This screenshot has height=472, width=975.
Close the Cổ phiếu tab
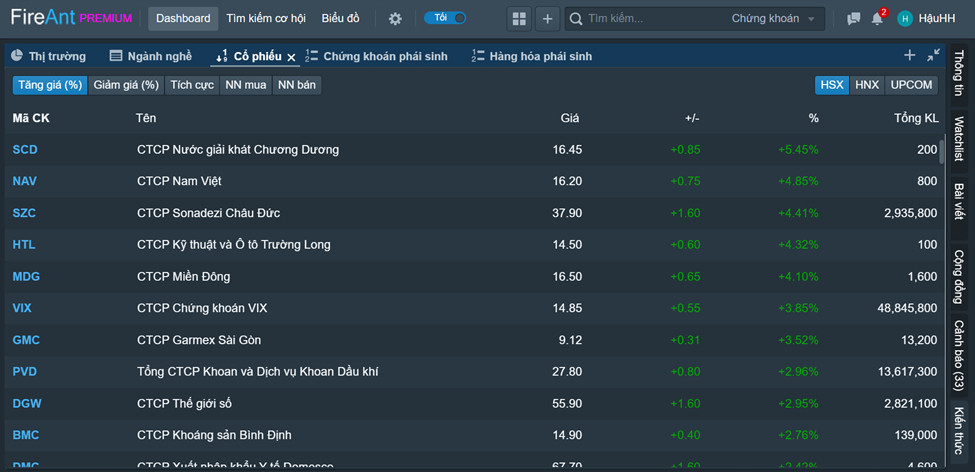[291, 57]
